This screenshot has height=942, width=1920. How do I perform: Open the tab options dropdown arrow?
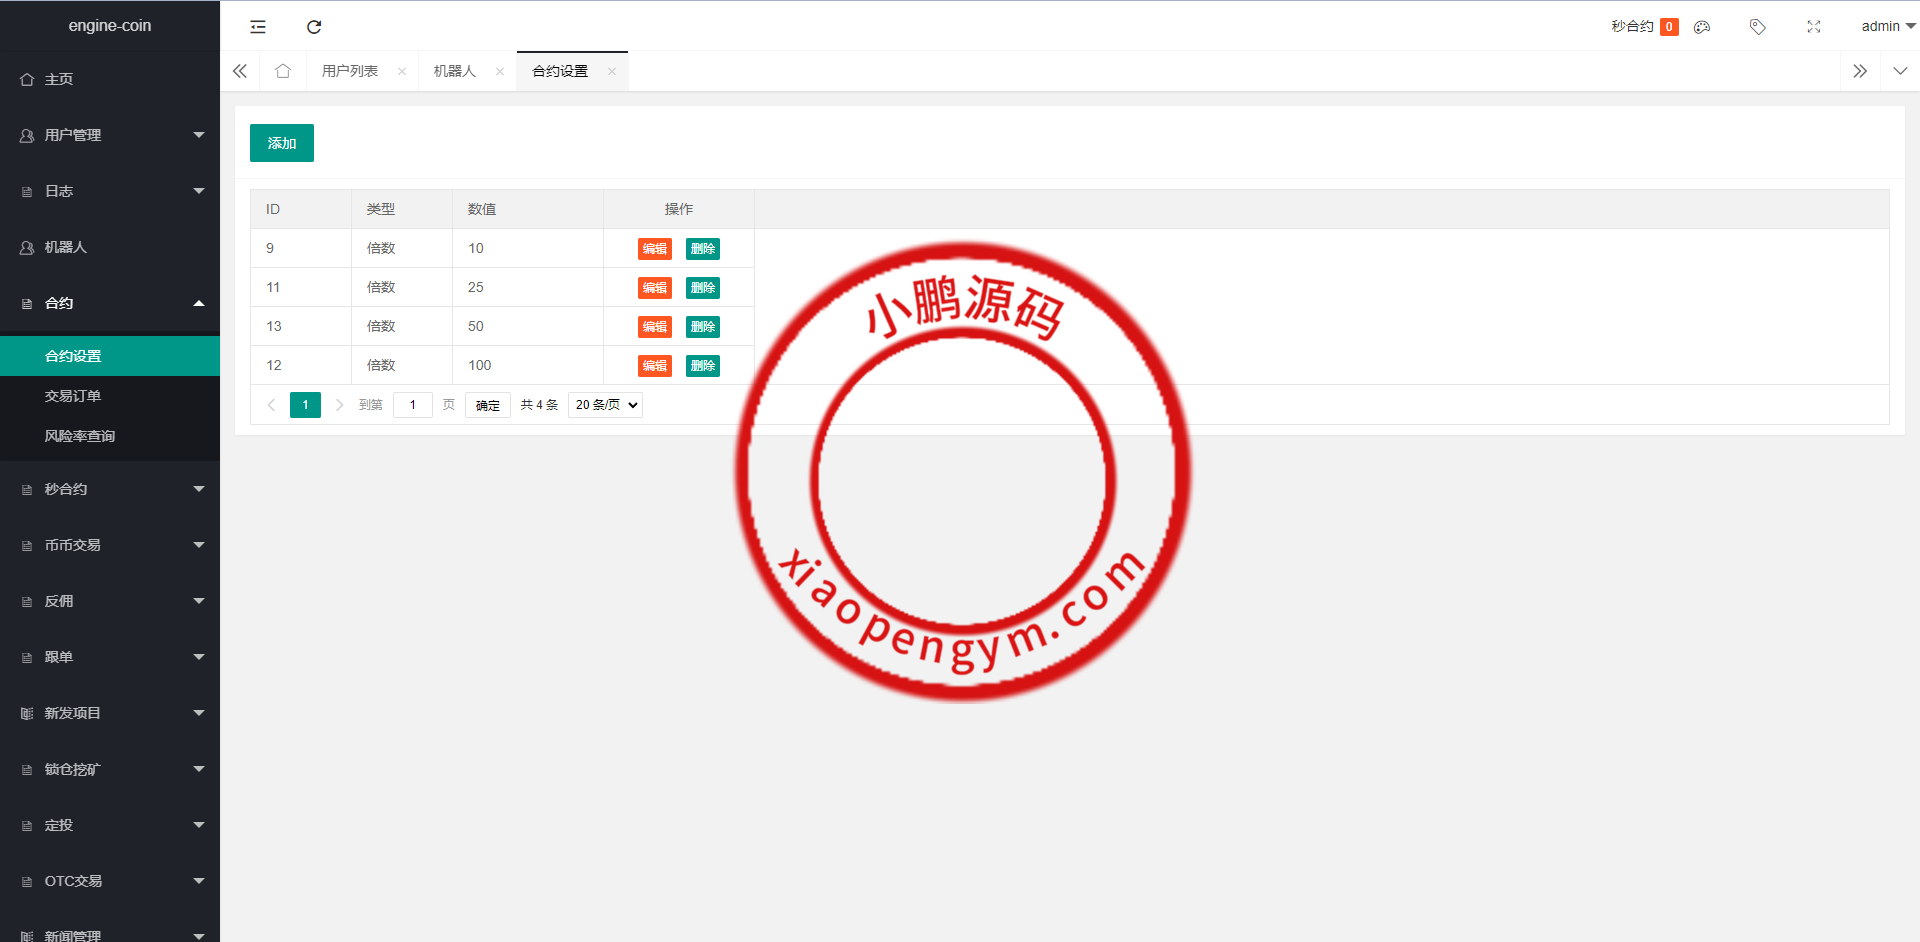1900,71
